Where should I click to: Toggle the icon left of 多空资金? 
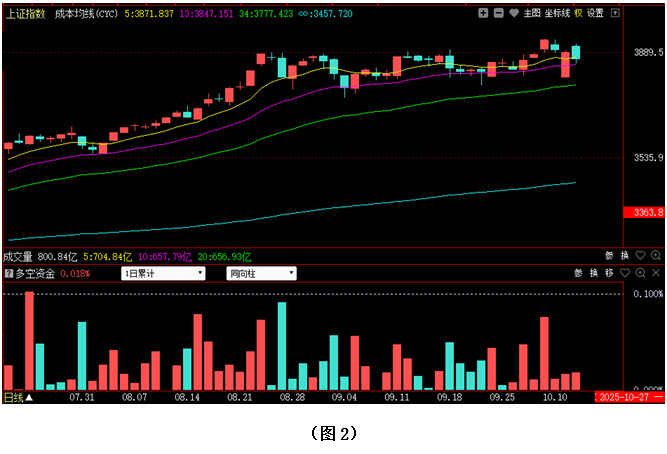coord(8,273)
